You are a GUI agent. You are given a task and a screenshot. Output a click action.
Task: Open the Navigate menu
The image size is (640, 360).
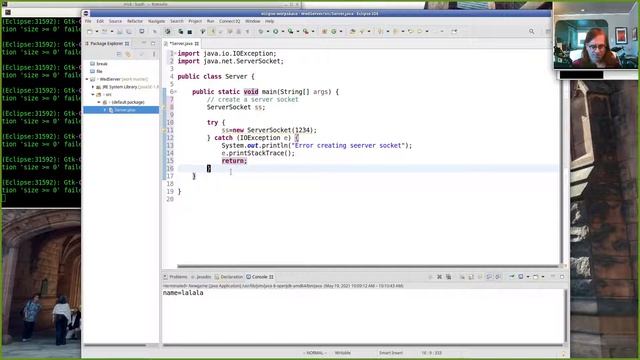(156, 21)
